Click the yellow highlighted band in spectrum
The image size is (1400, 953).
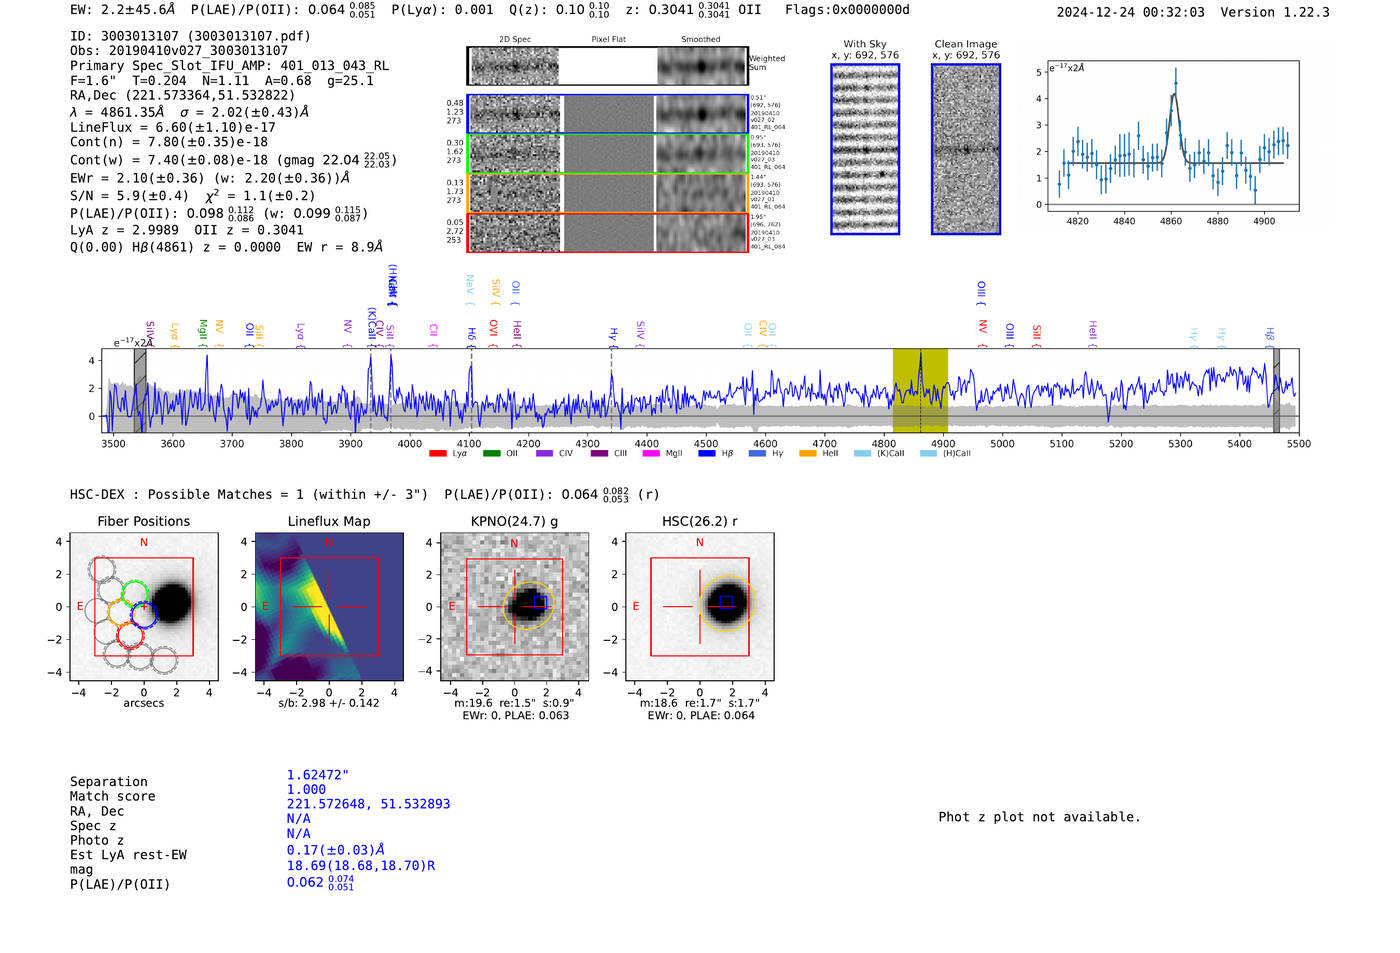920,390
